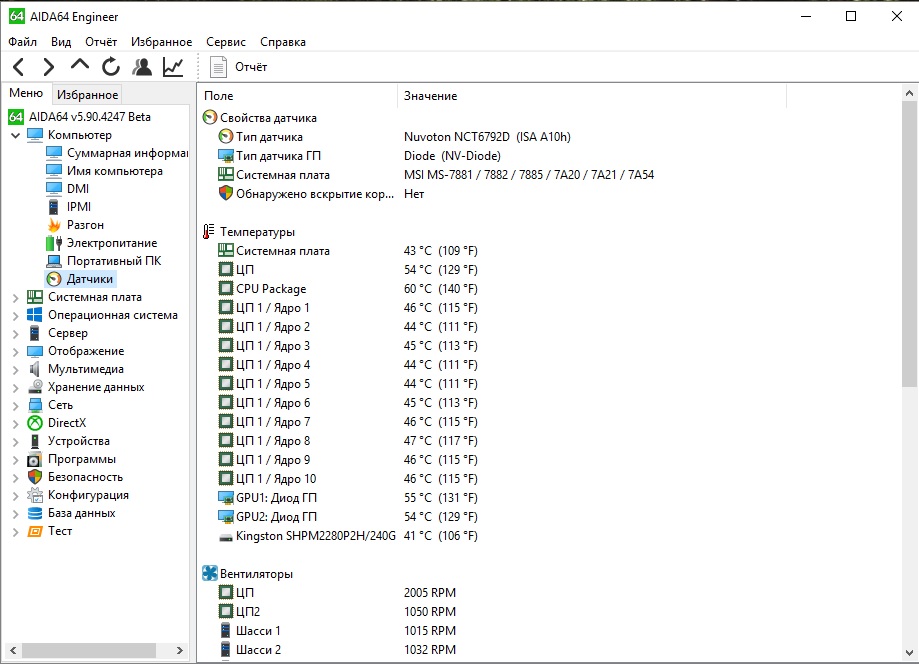Go forward with the right arrow toolbar icon
Viewport: 919px width, 664px height.
[49, 67]
